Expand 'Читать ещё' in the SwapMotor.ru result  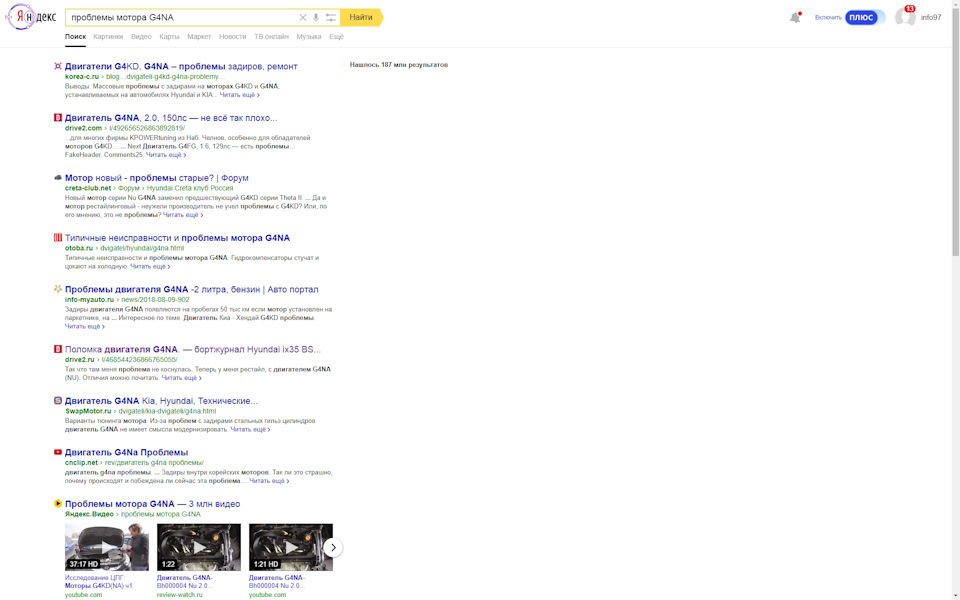tap(250, 429)
